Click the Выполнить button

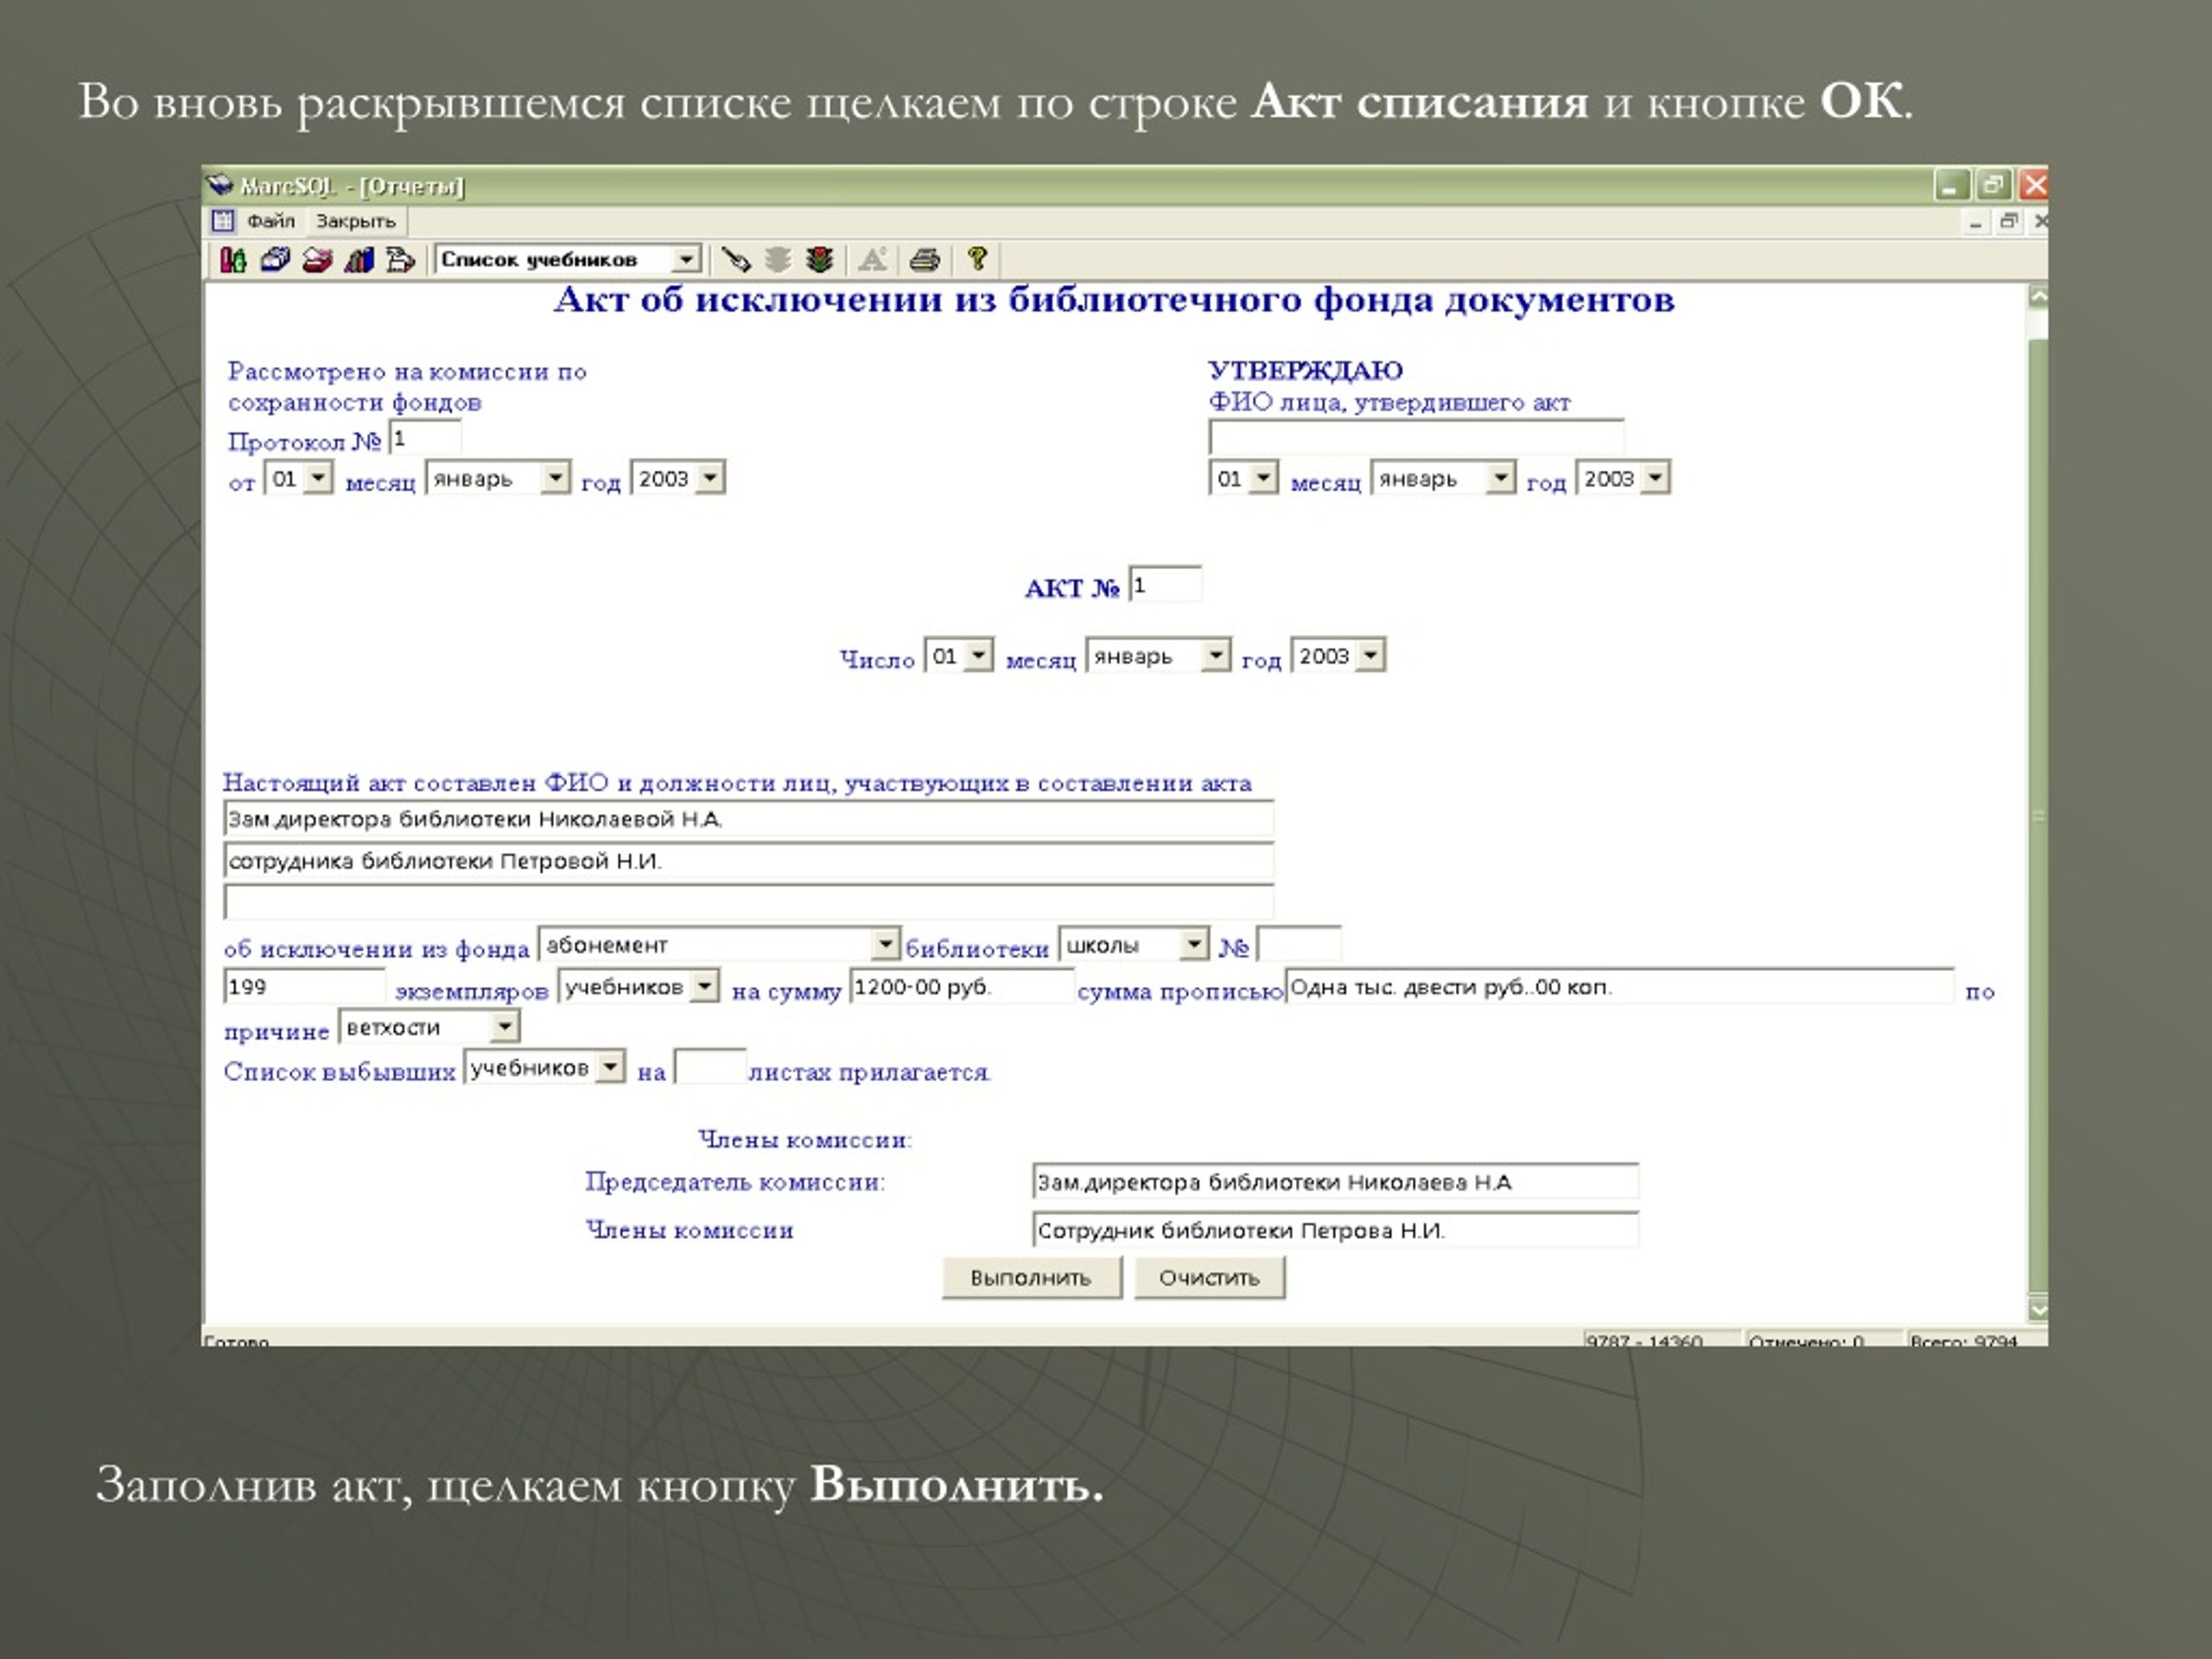(x=1031, y=1278)
